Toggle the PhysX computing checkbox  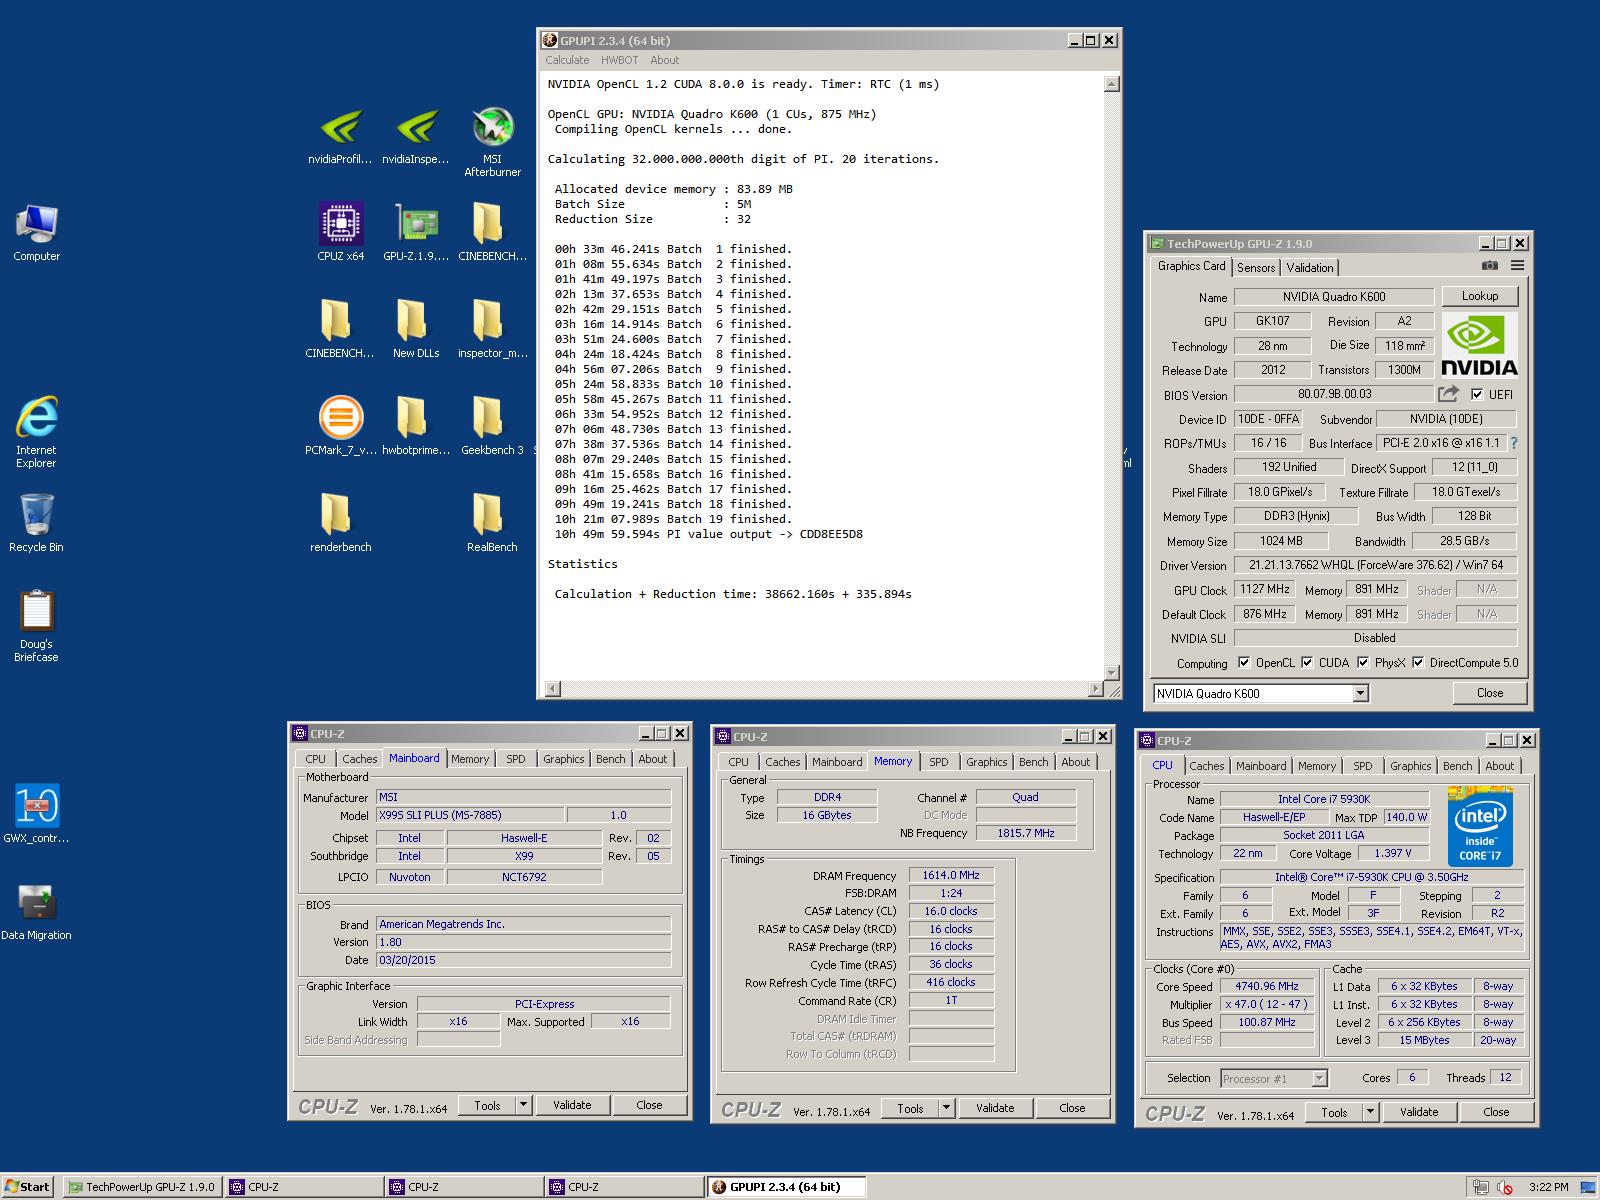tap(1363, 662)
